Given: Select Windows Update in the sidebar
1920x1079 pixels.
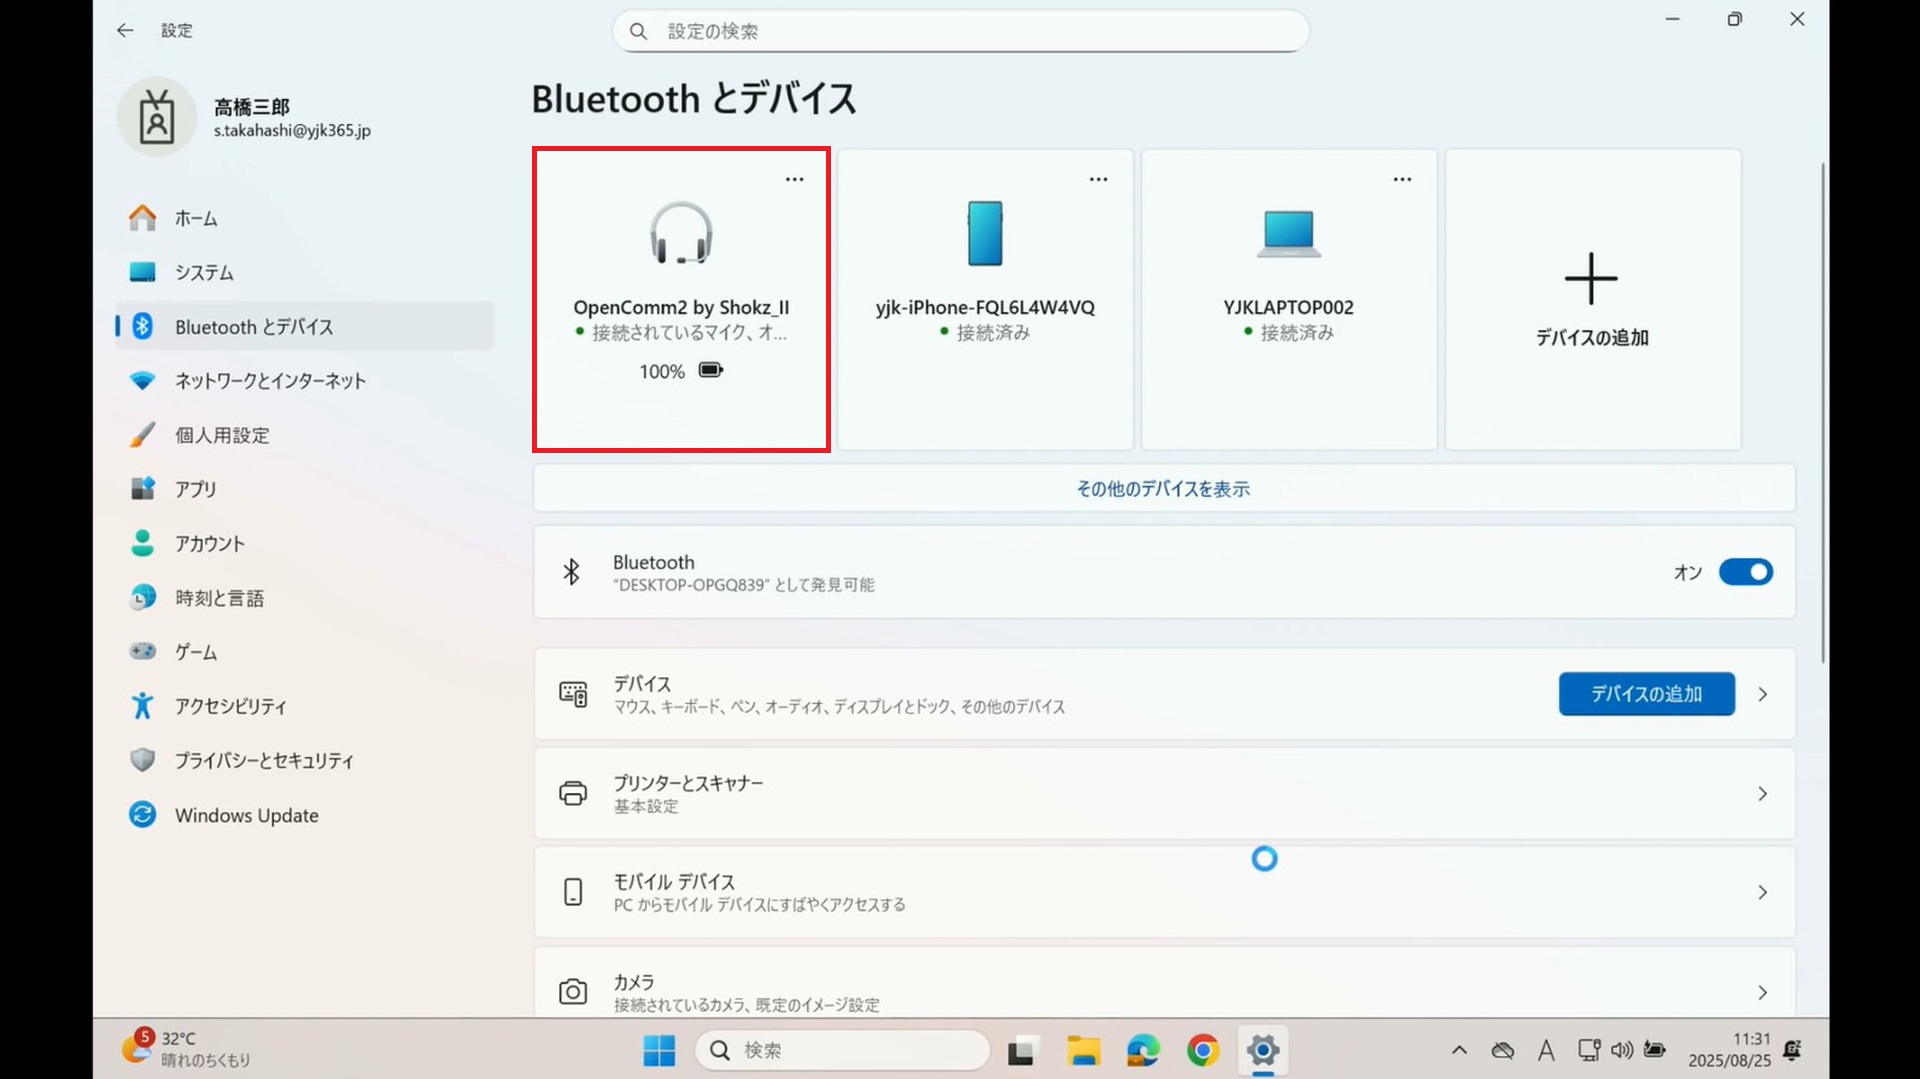Looking at the screenshot, I should coord(246,815).
